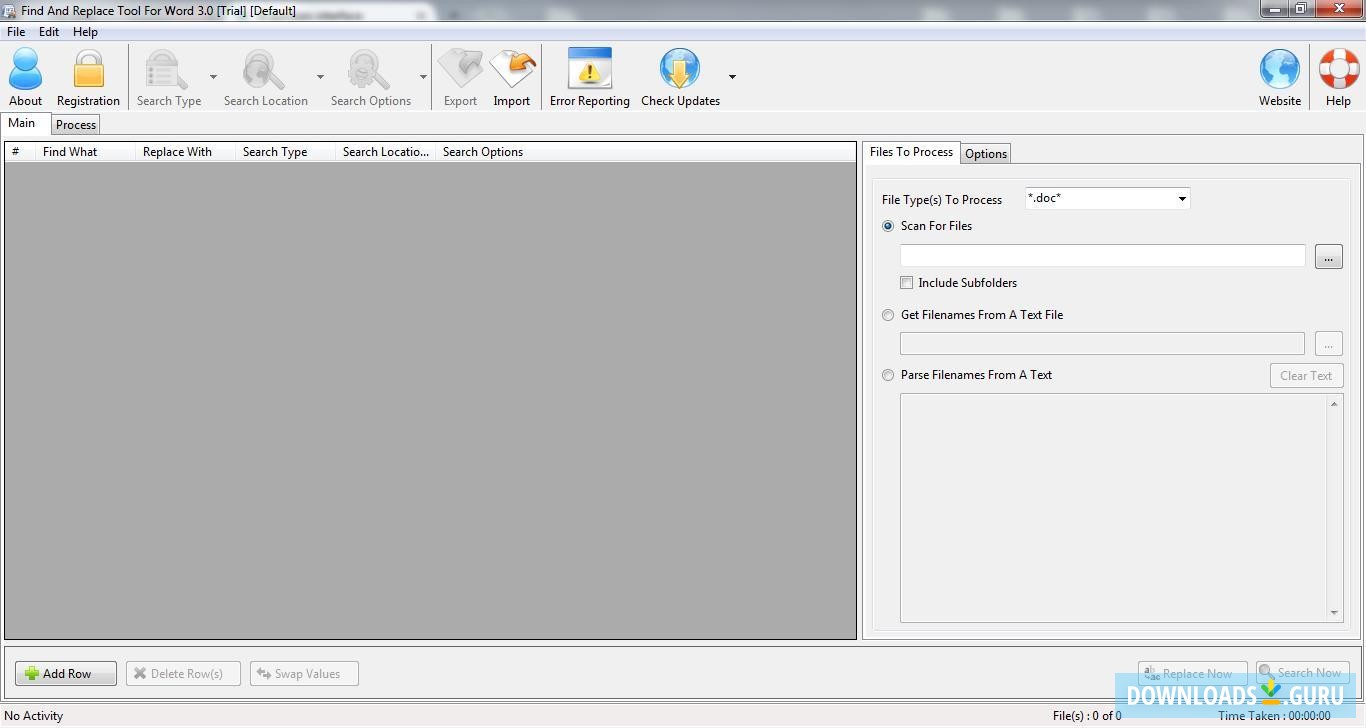Click the Search Options column header
Screen dimensions: 1366x728
(x=483, y=152)
